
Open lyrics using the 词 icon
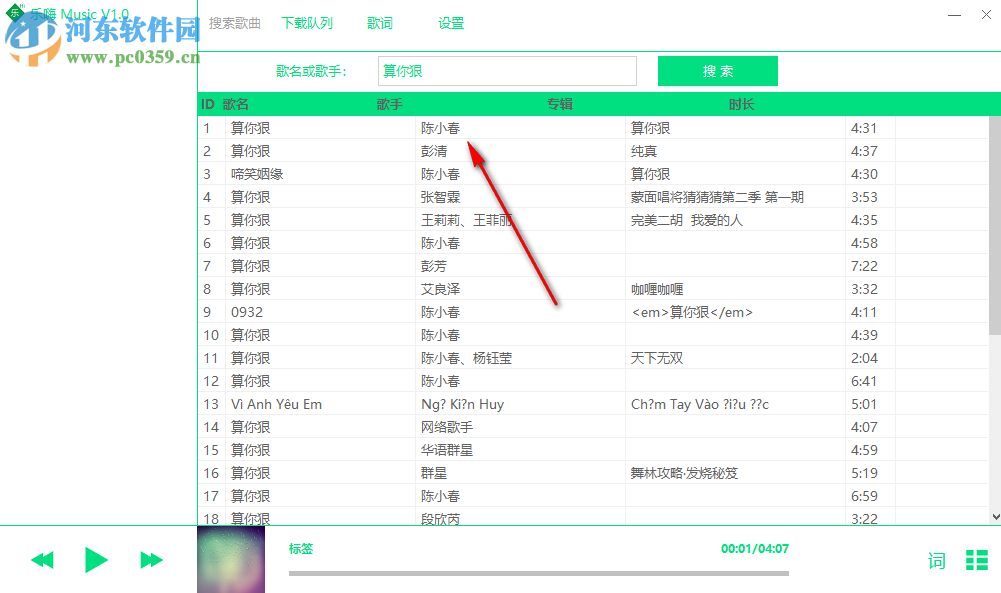pyautogui.click(x=936, y=561)
